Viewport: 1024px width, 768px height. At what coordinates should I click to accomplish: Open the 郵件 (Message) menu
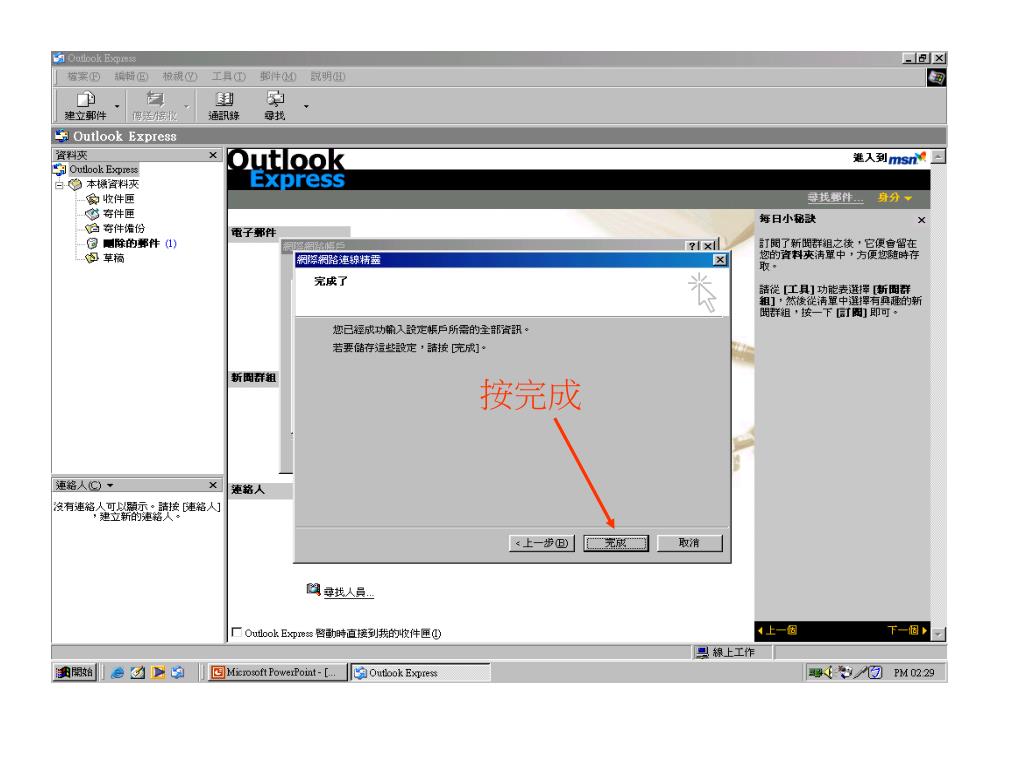278,76
